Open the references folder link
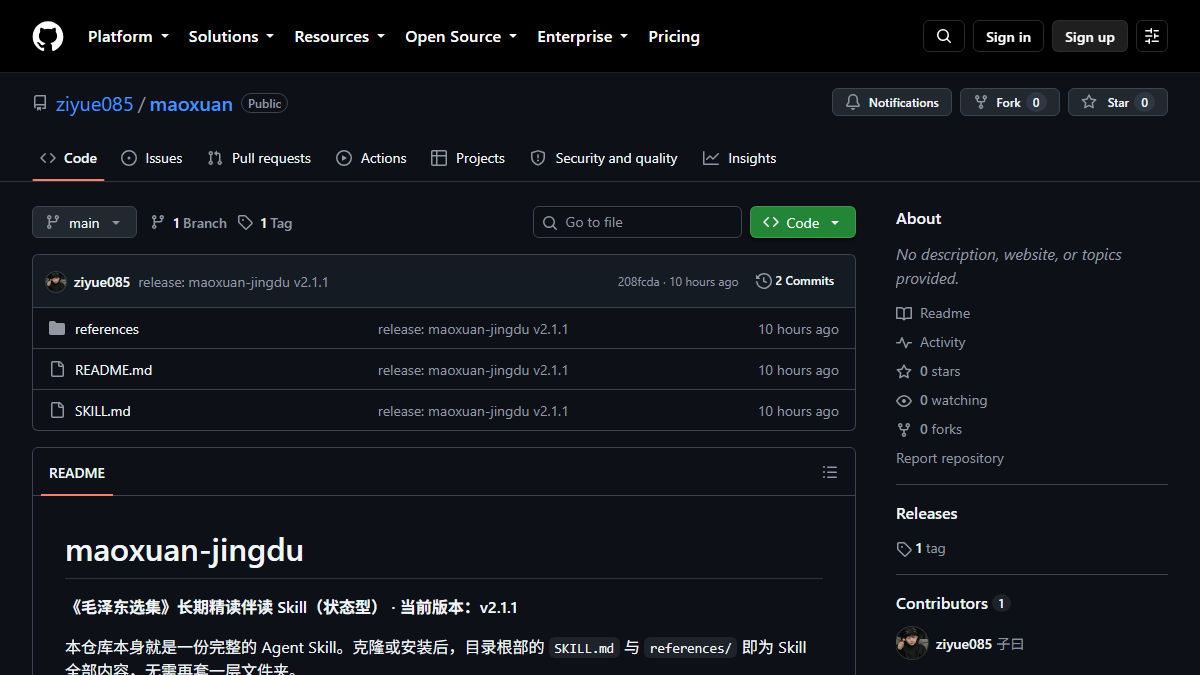Image resolution: width=1200 pixels, height=675 pixels. (x=107, y=329)
